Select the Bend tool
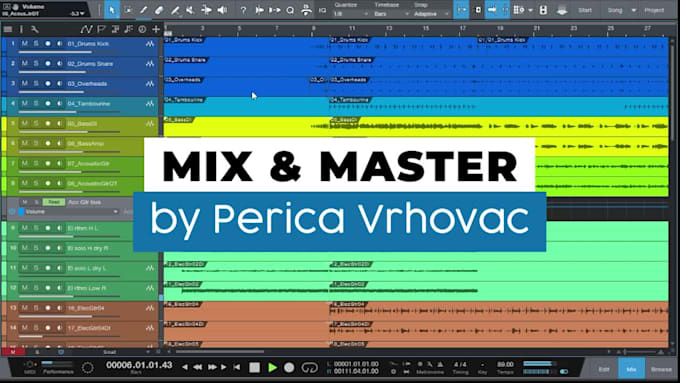The height and width of the screenshot is (383, 680). click(206, 10)
